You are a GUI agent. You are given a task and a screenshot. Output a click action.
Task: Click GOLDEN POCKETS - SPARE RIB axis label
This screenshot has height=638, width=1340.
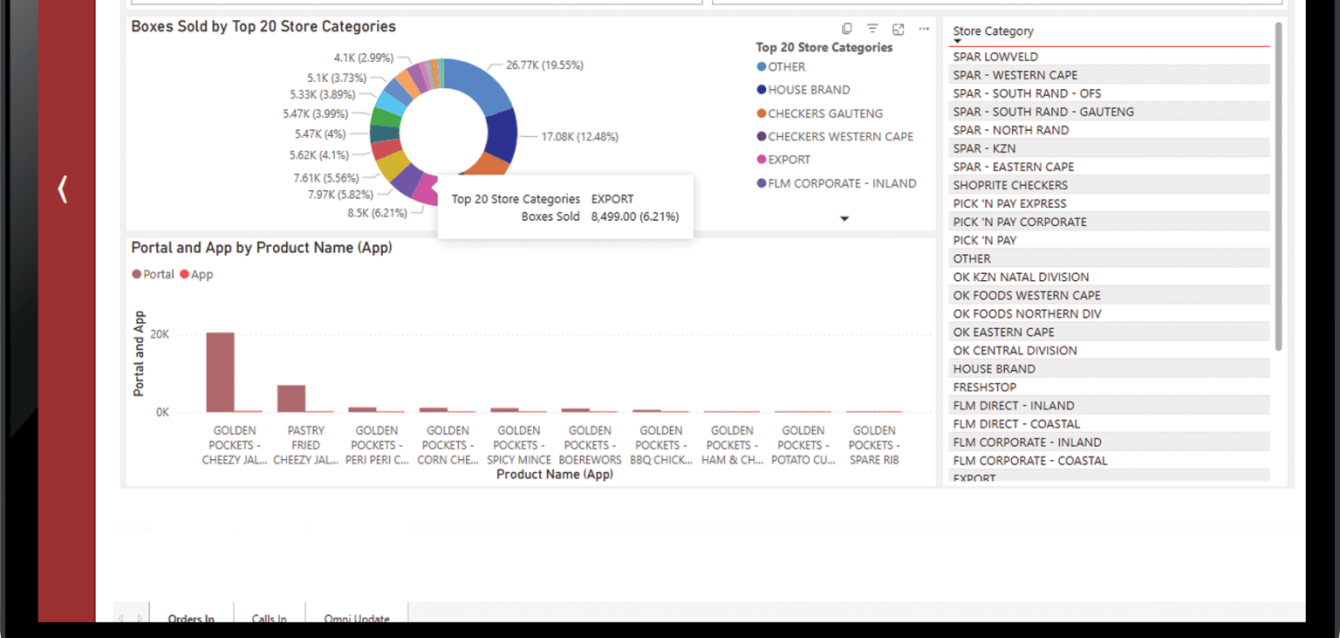coord(873,445)
